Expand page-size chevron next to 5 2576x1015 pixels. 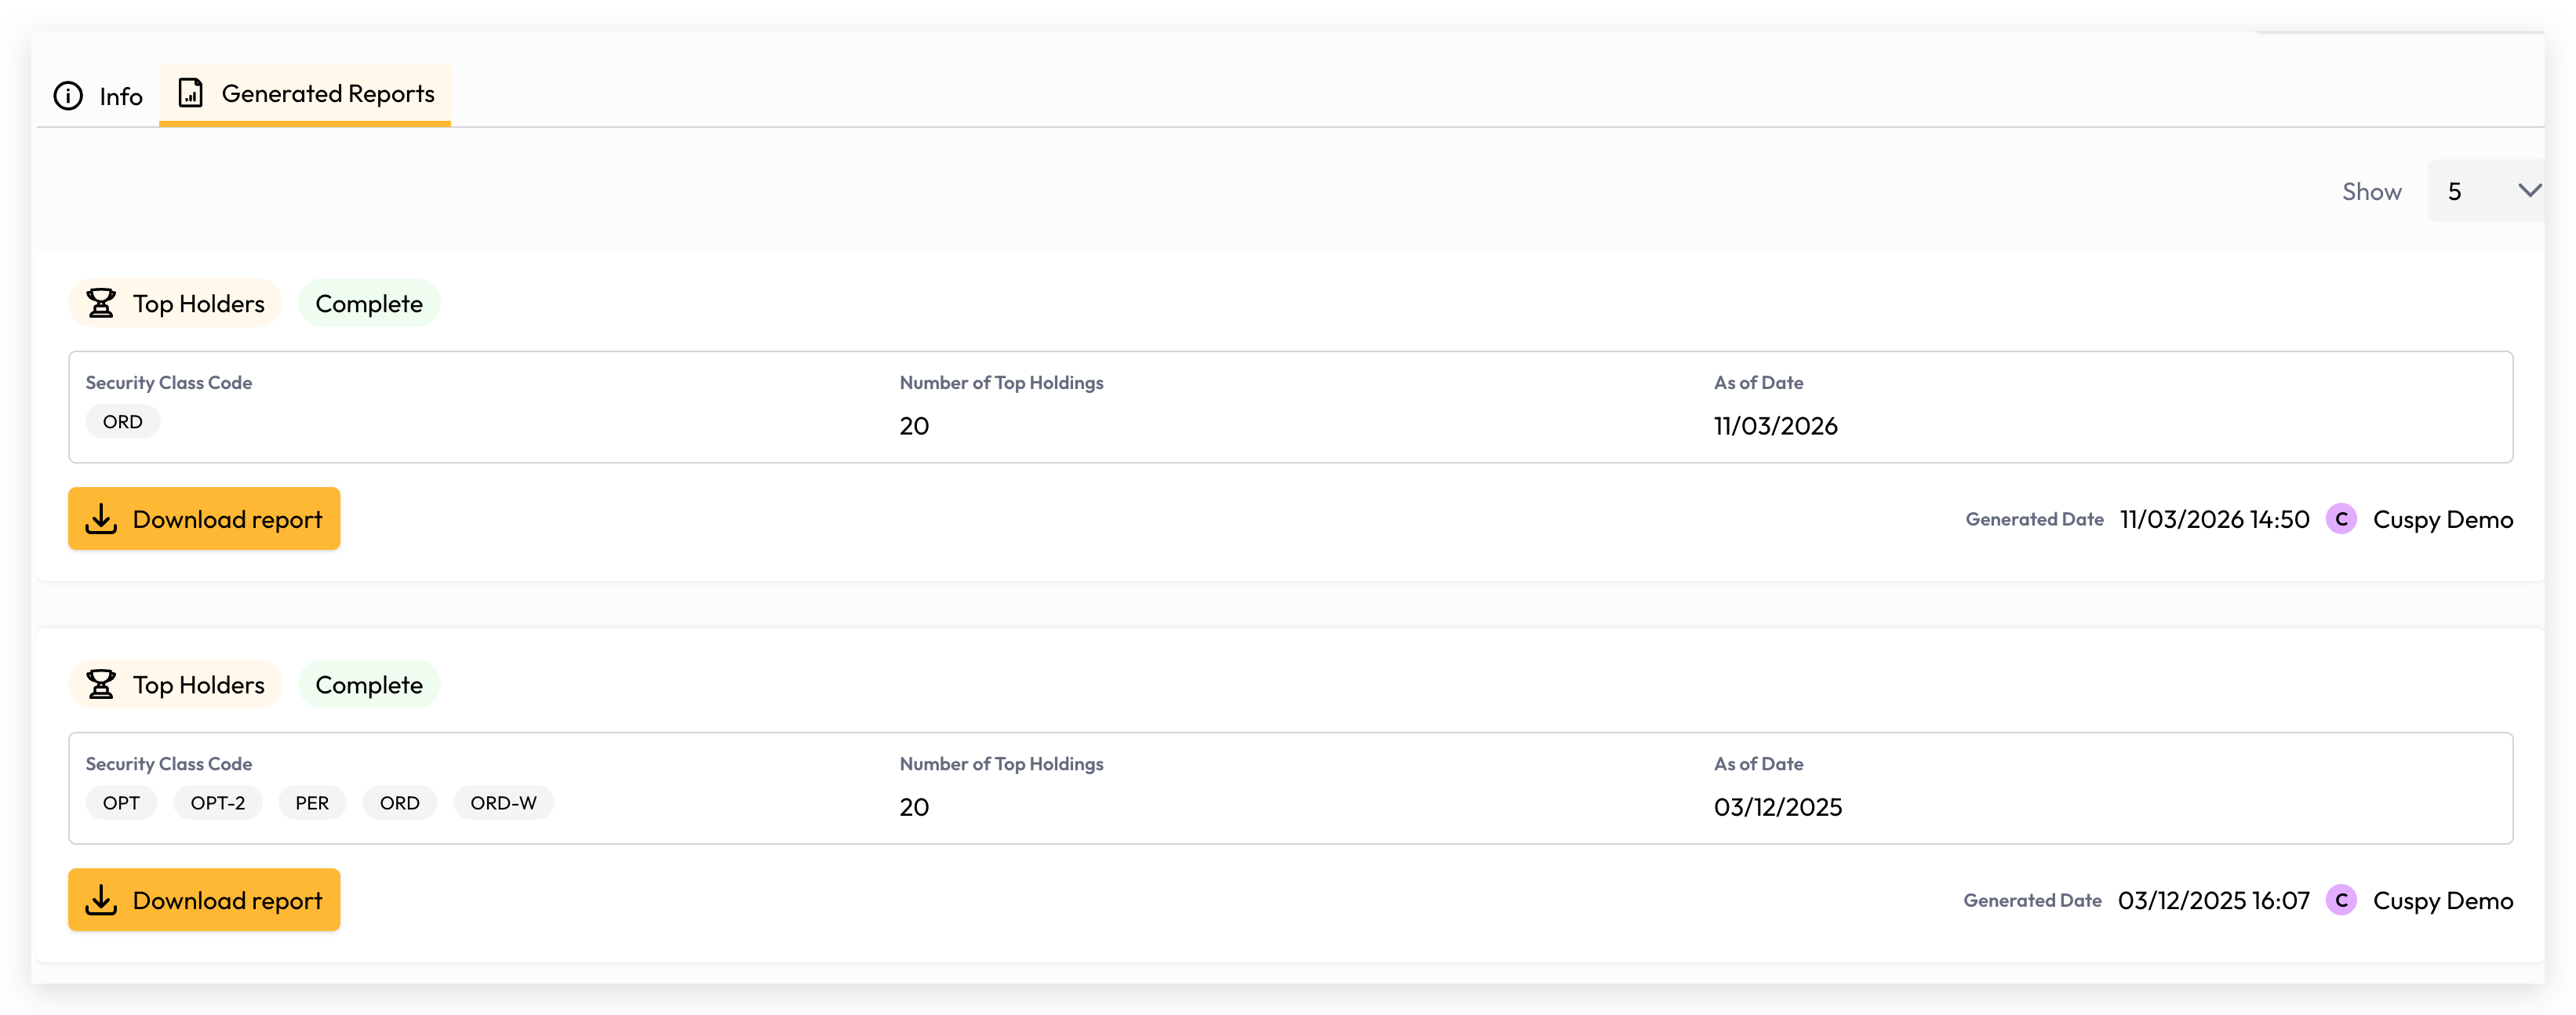pos(2529,191)
